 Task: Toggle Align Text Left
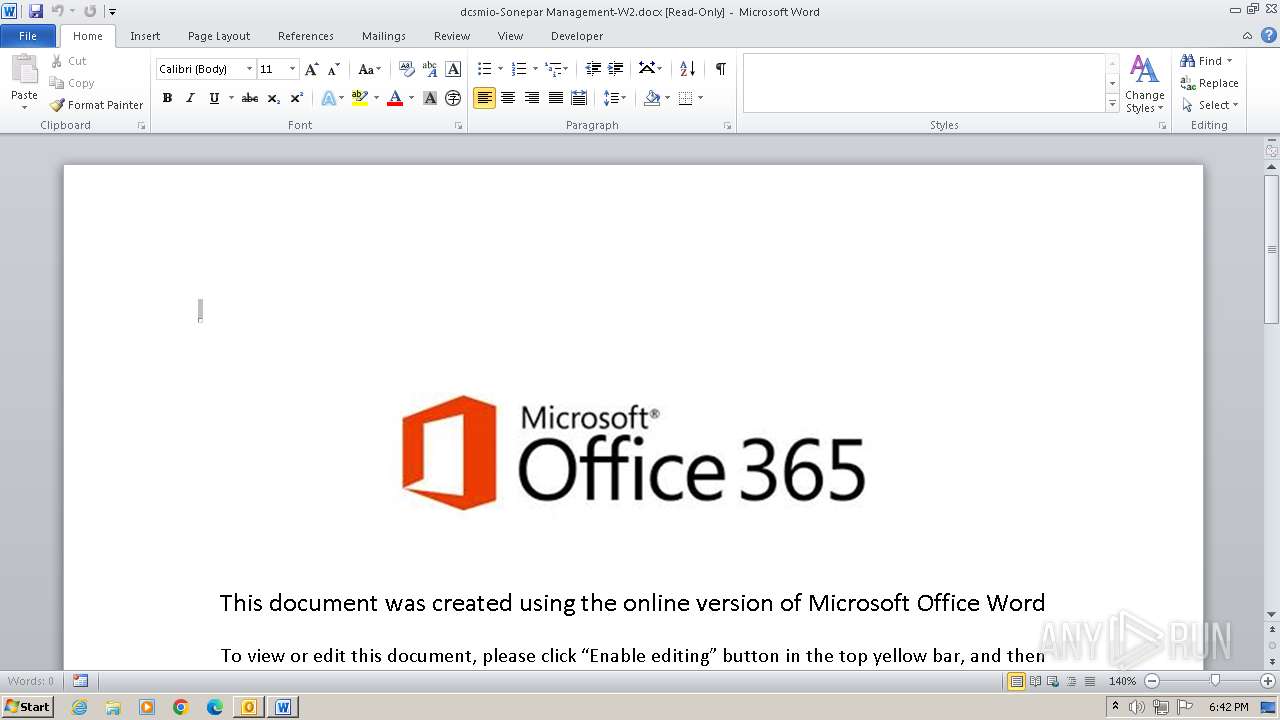point(484,98)
